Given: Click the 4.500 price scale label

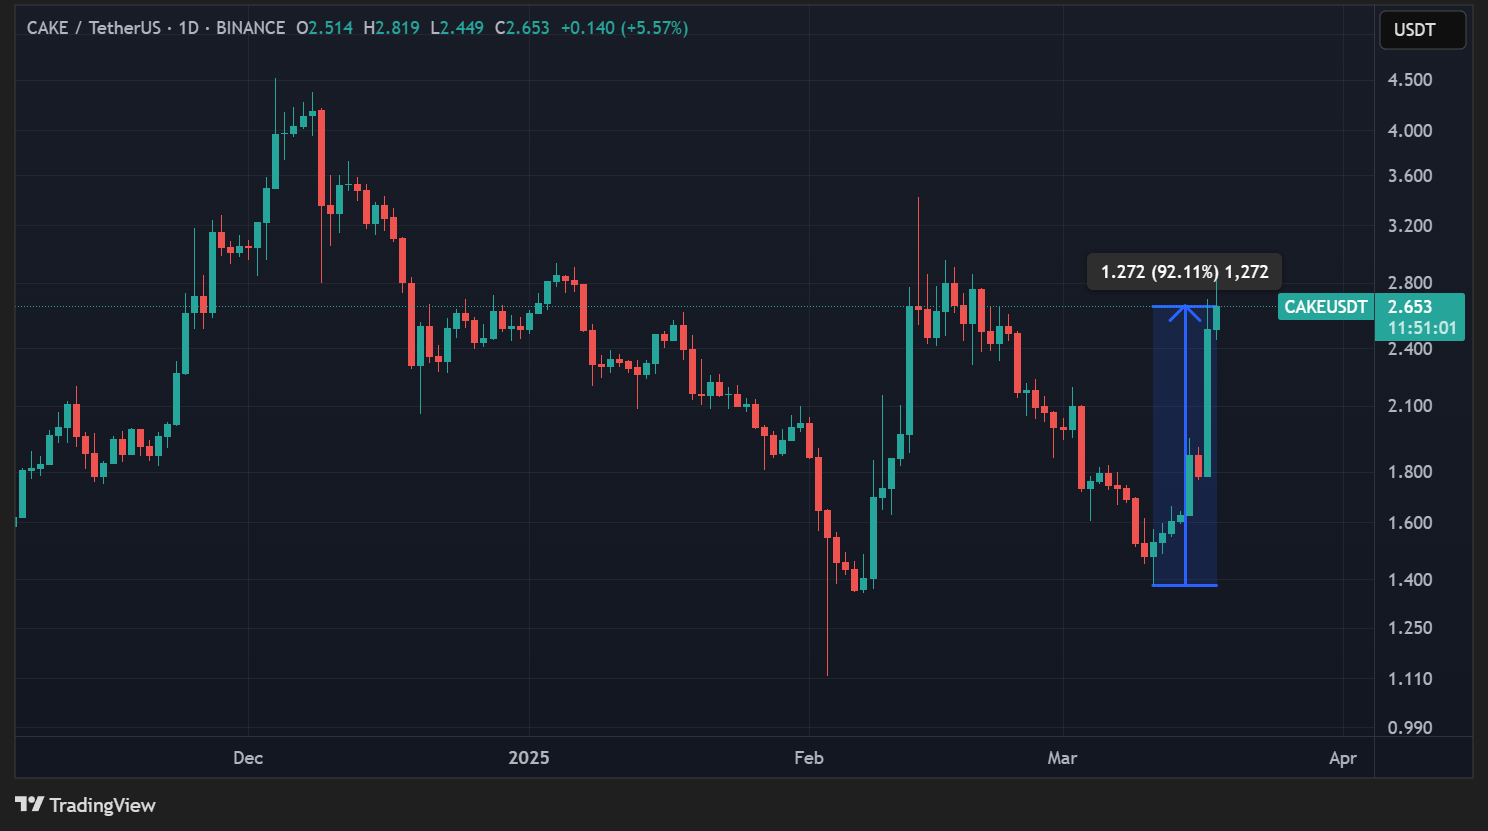Looking at the screenshot, I should (1410, 80).
